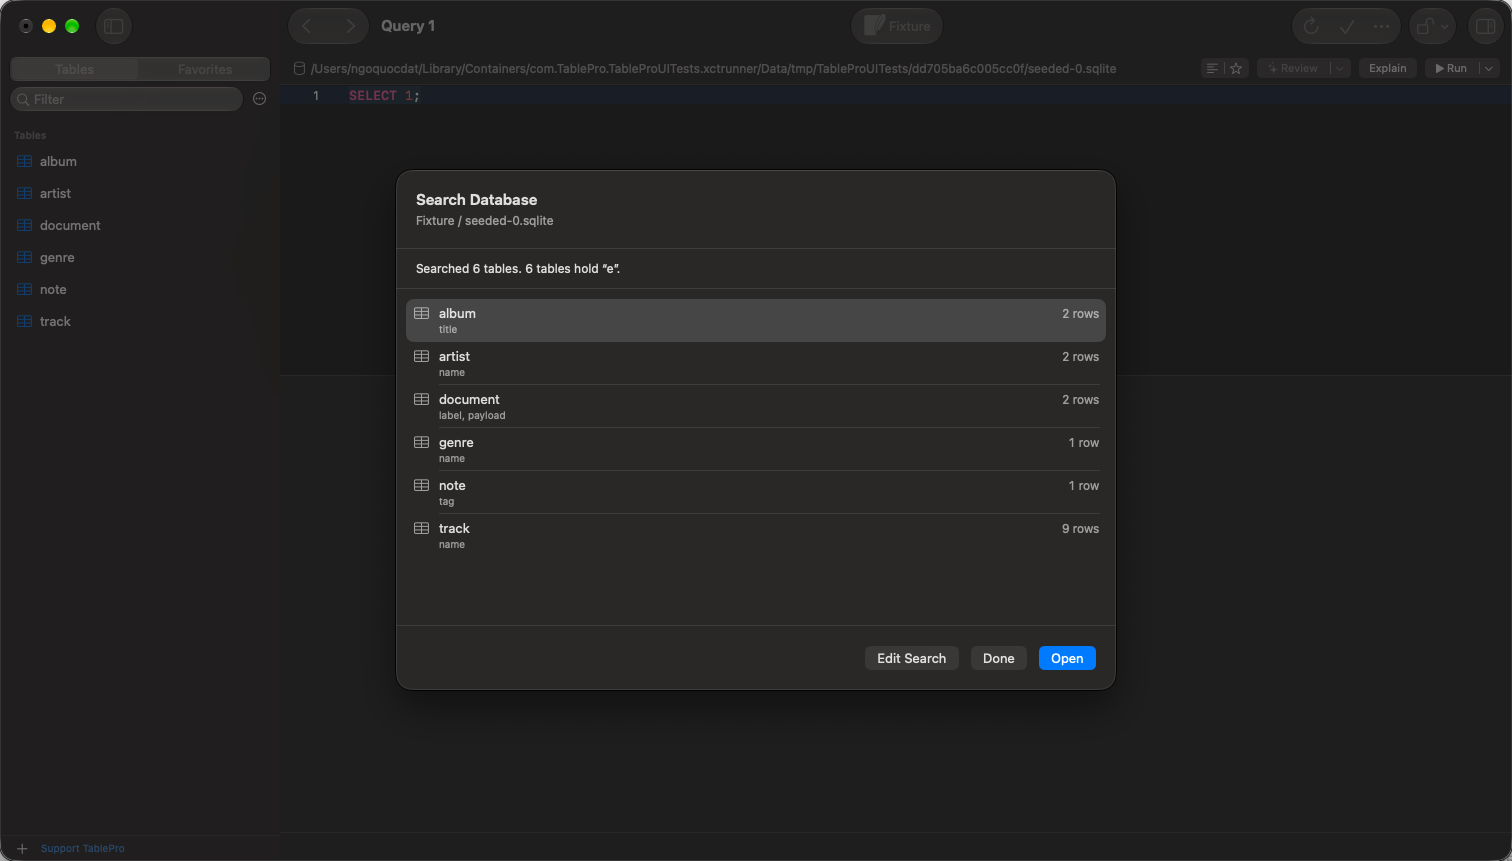The height and width of the screenshot is (861, 1512).
Task: Select the album table in sidebar
Action: (x=140, y=162)
